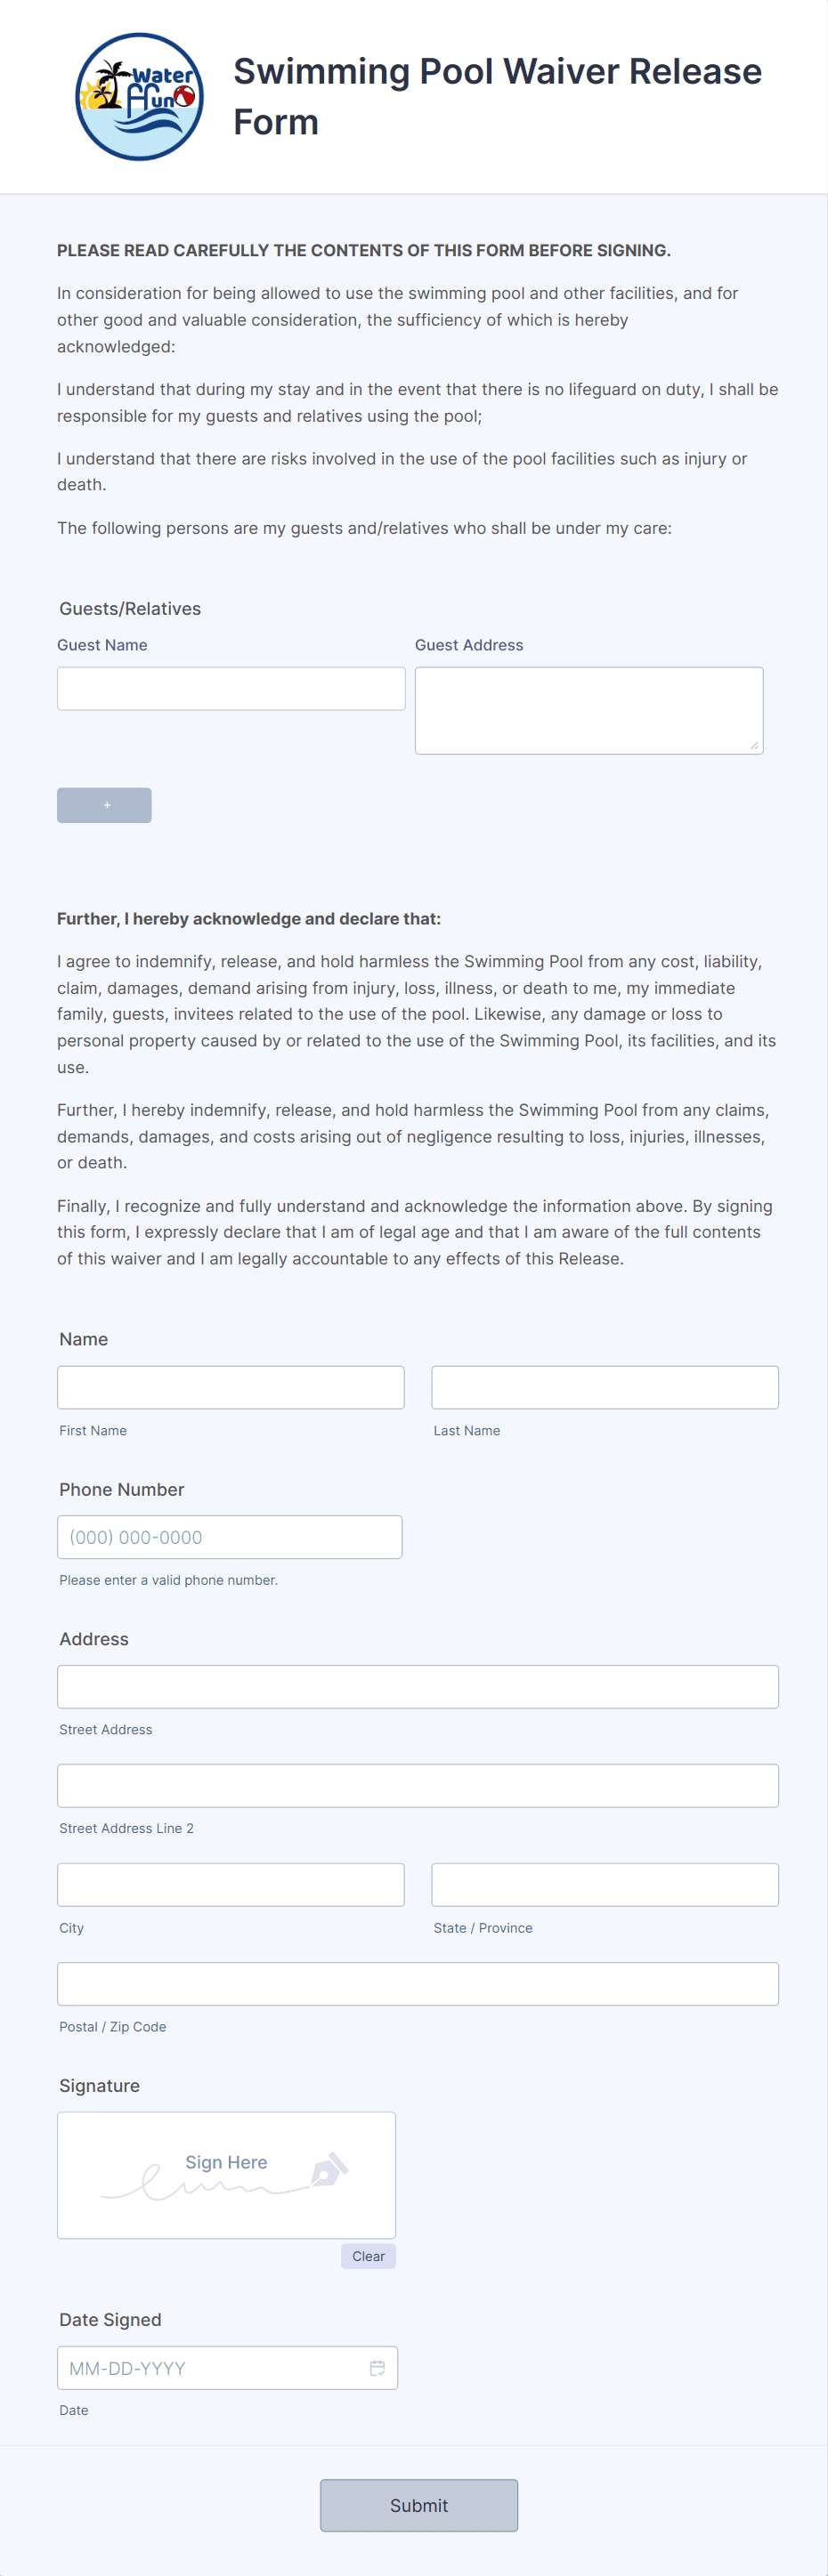Open the calendar picker in Date Signed

(x=377, y=2367)
